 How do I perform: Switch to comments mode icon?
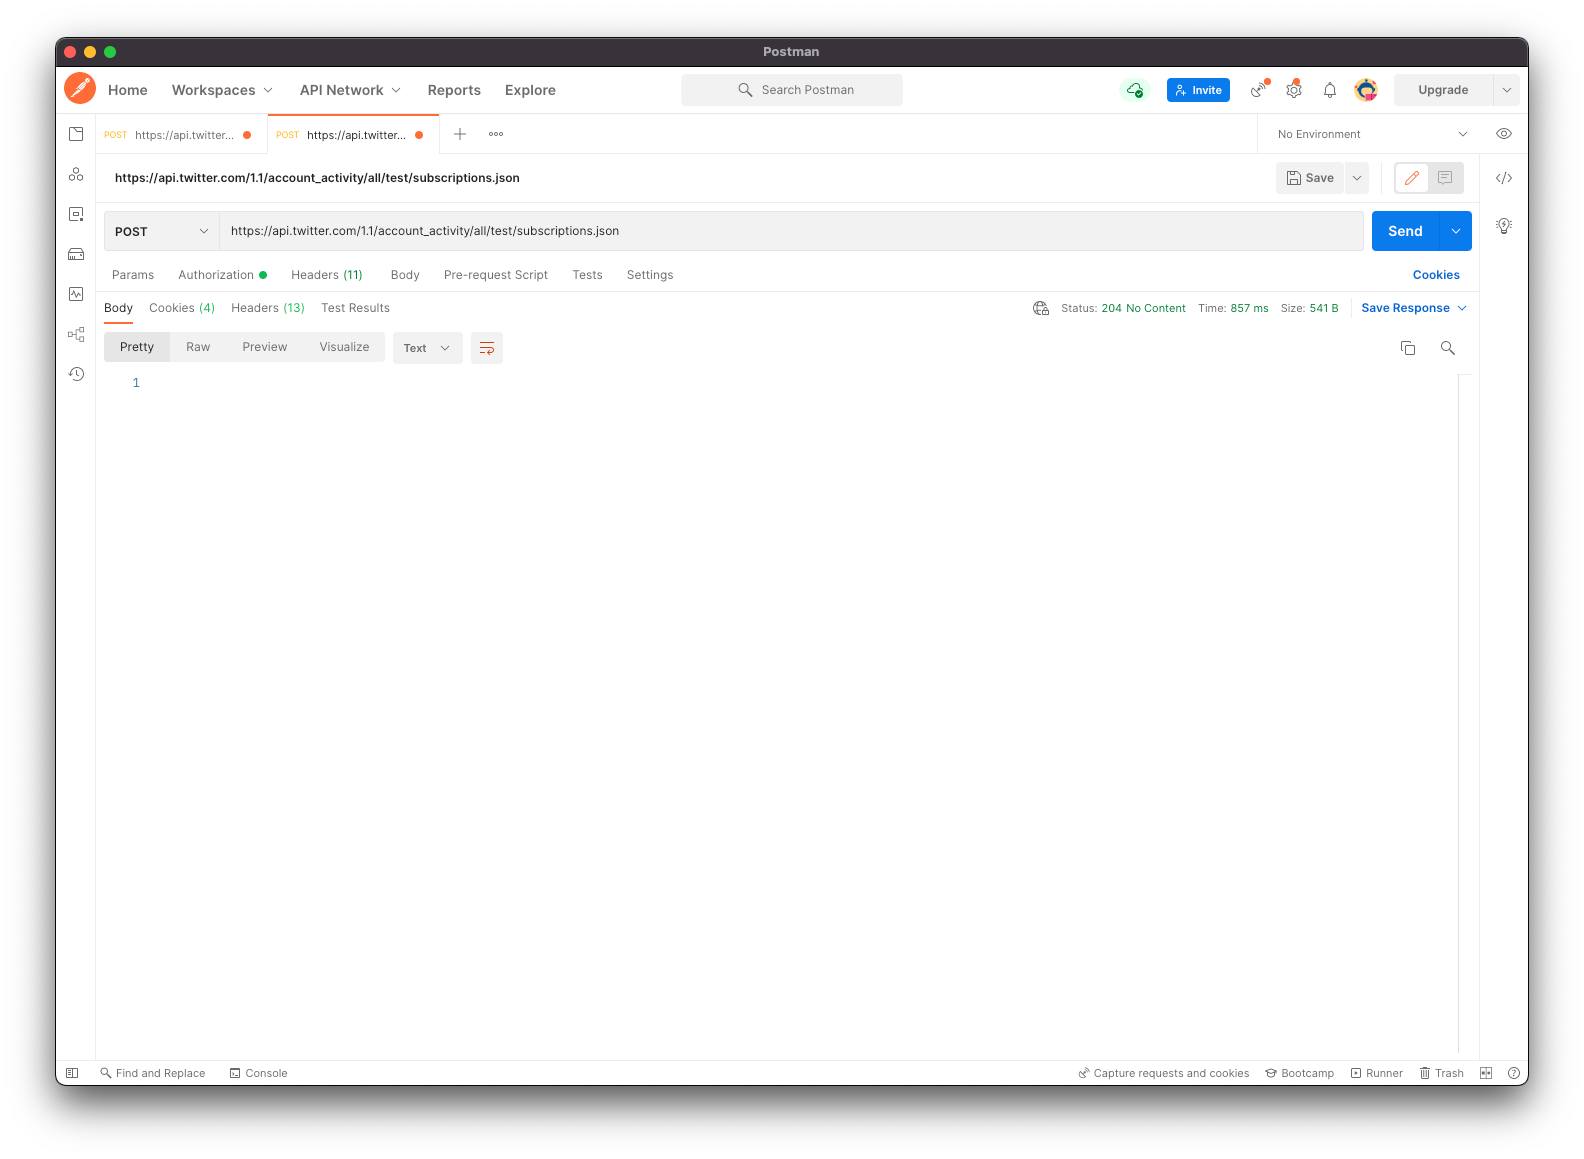[1445, 178]
